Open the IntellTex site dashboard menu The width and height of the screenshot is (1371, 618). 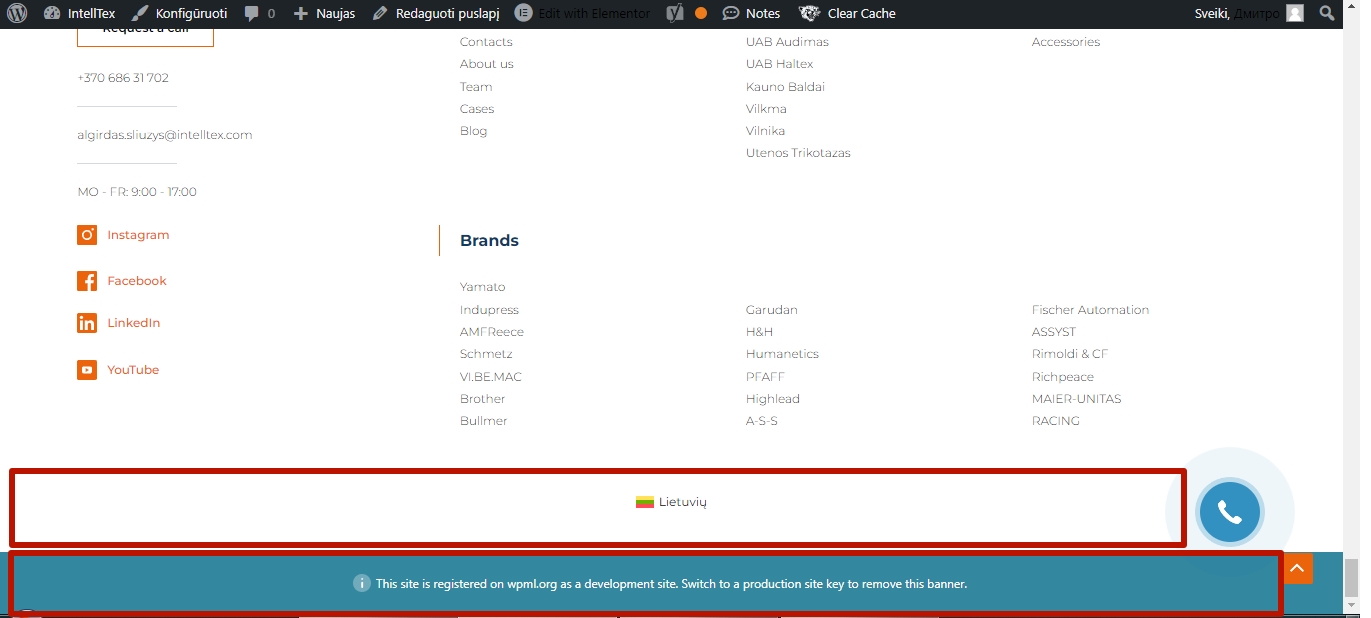click(x=80, y=13)
